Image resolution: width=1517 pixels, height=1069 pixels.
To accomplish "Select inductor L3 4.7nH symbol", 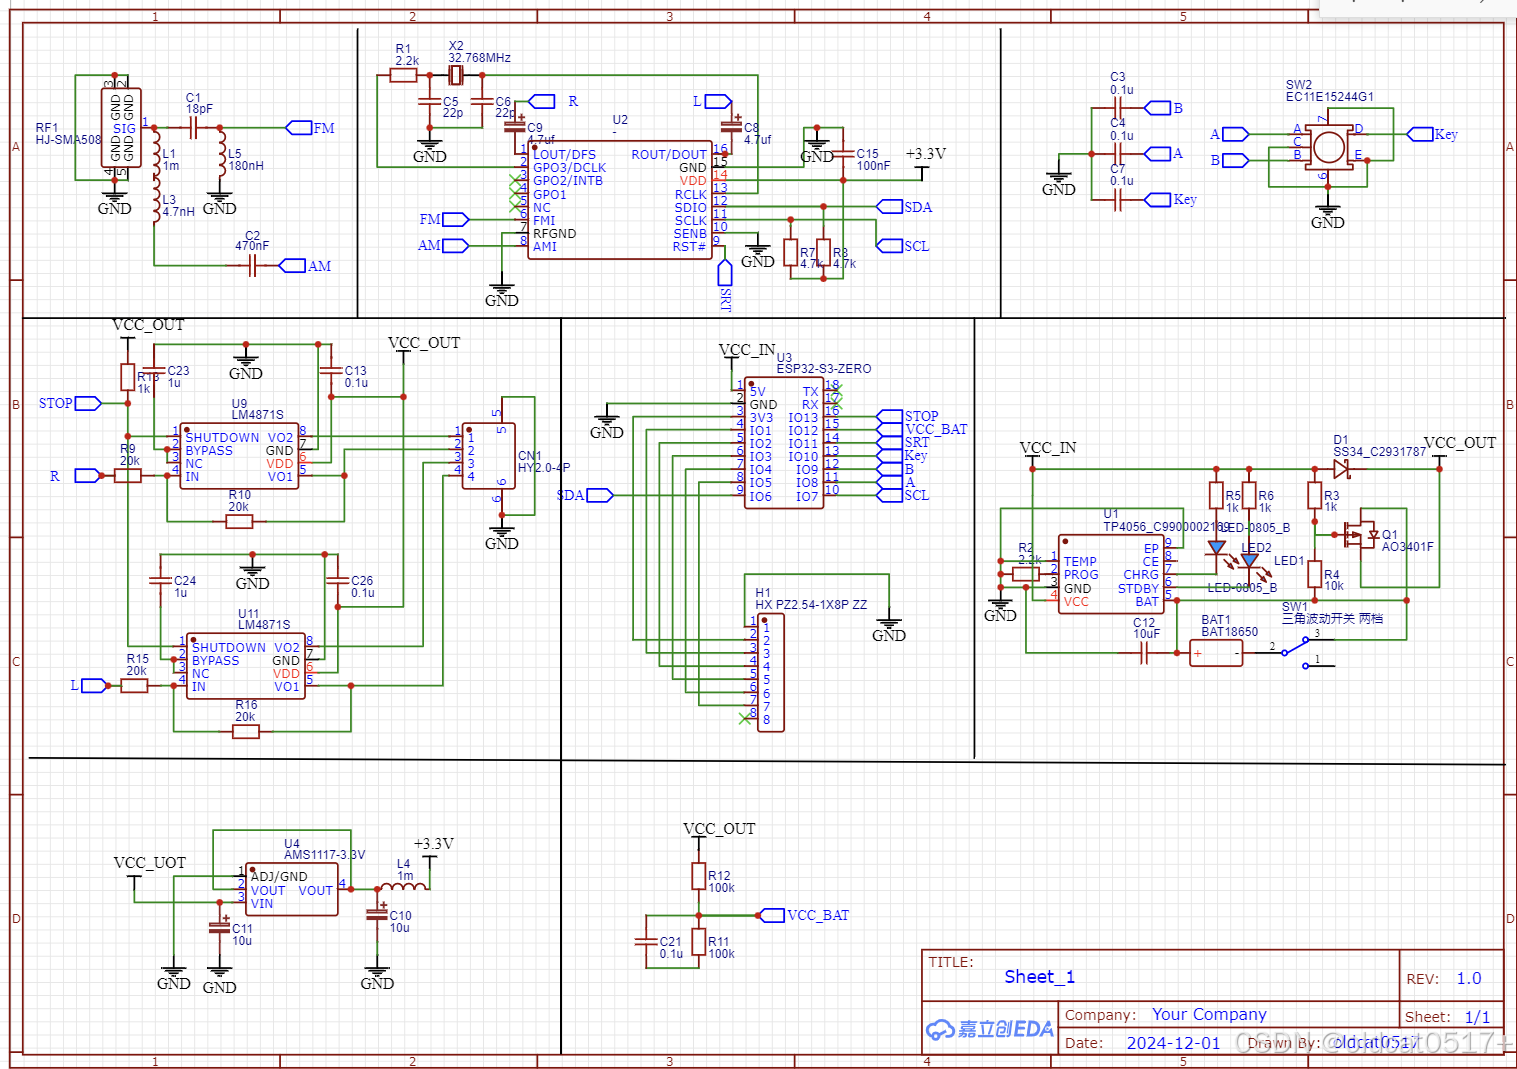I will (x=155, y=200).
